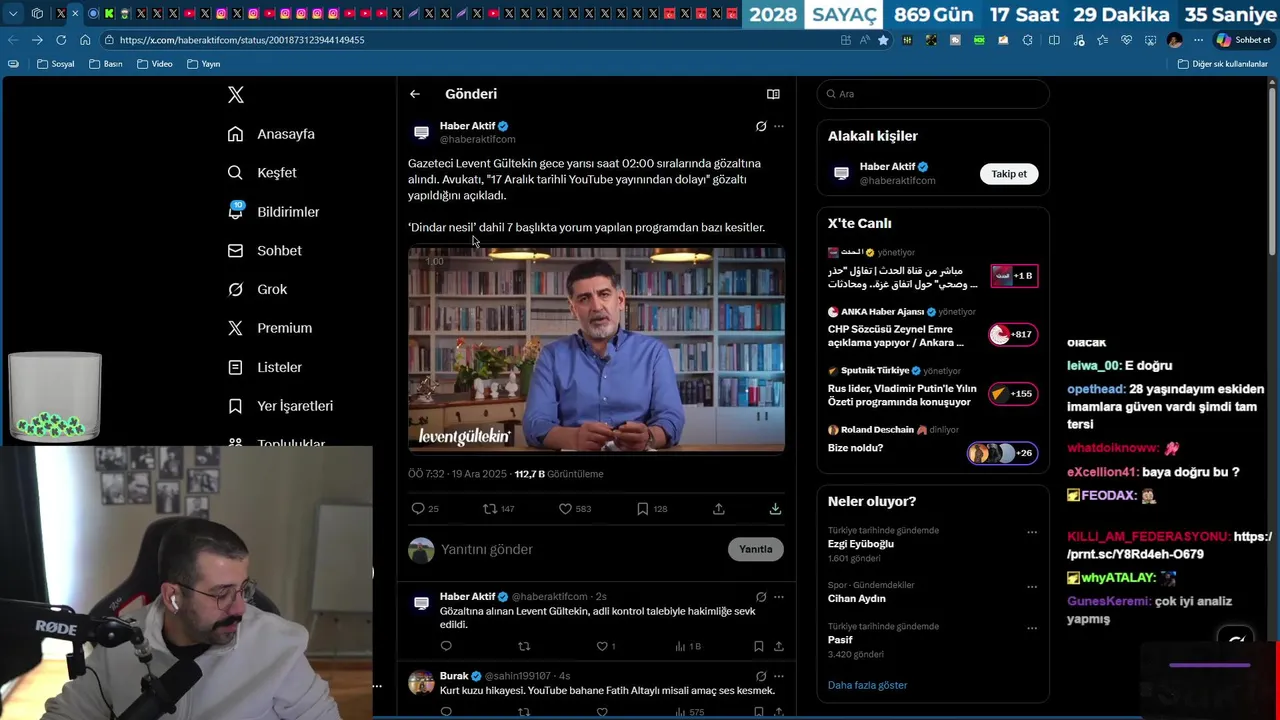
Task: Bookmark the post with 128 bookmarks
Action: tap(652, 509)
